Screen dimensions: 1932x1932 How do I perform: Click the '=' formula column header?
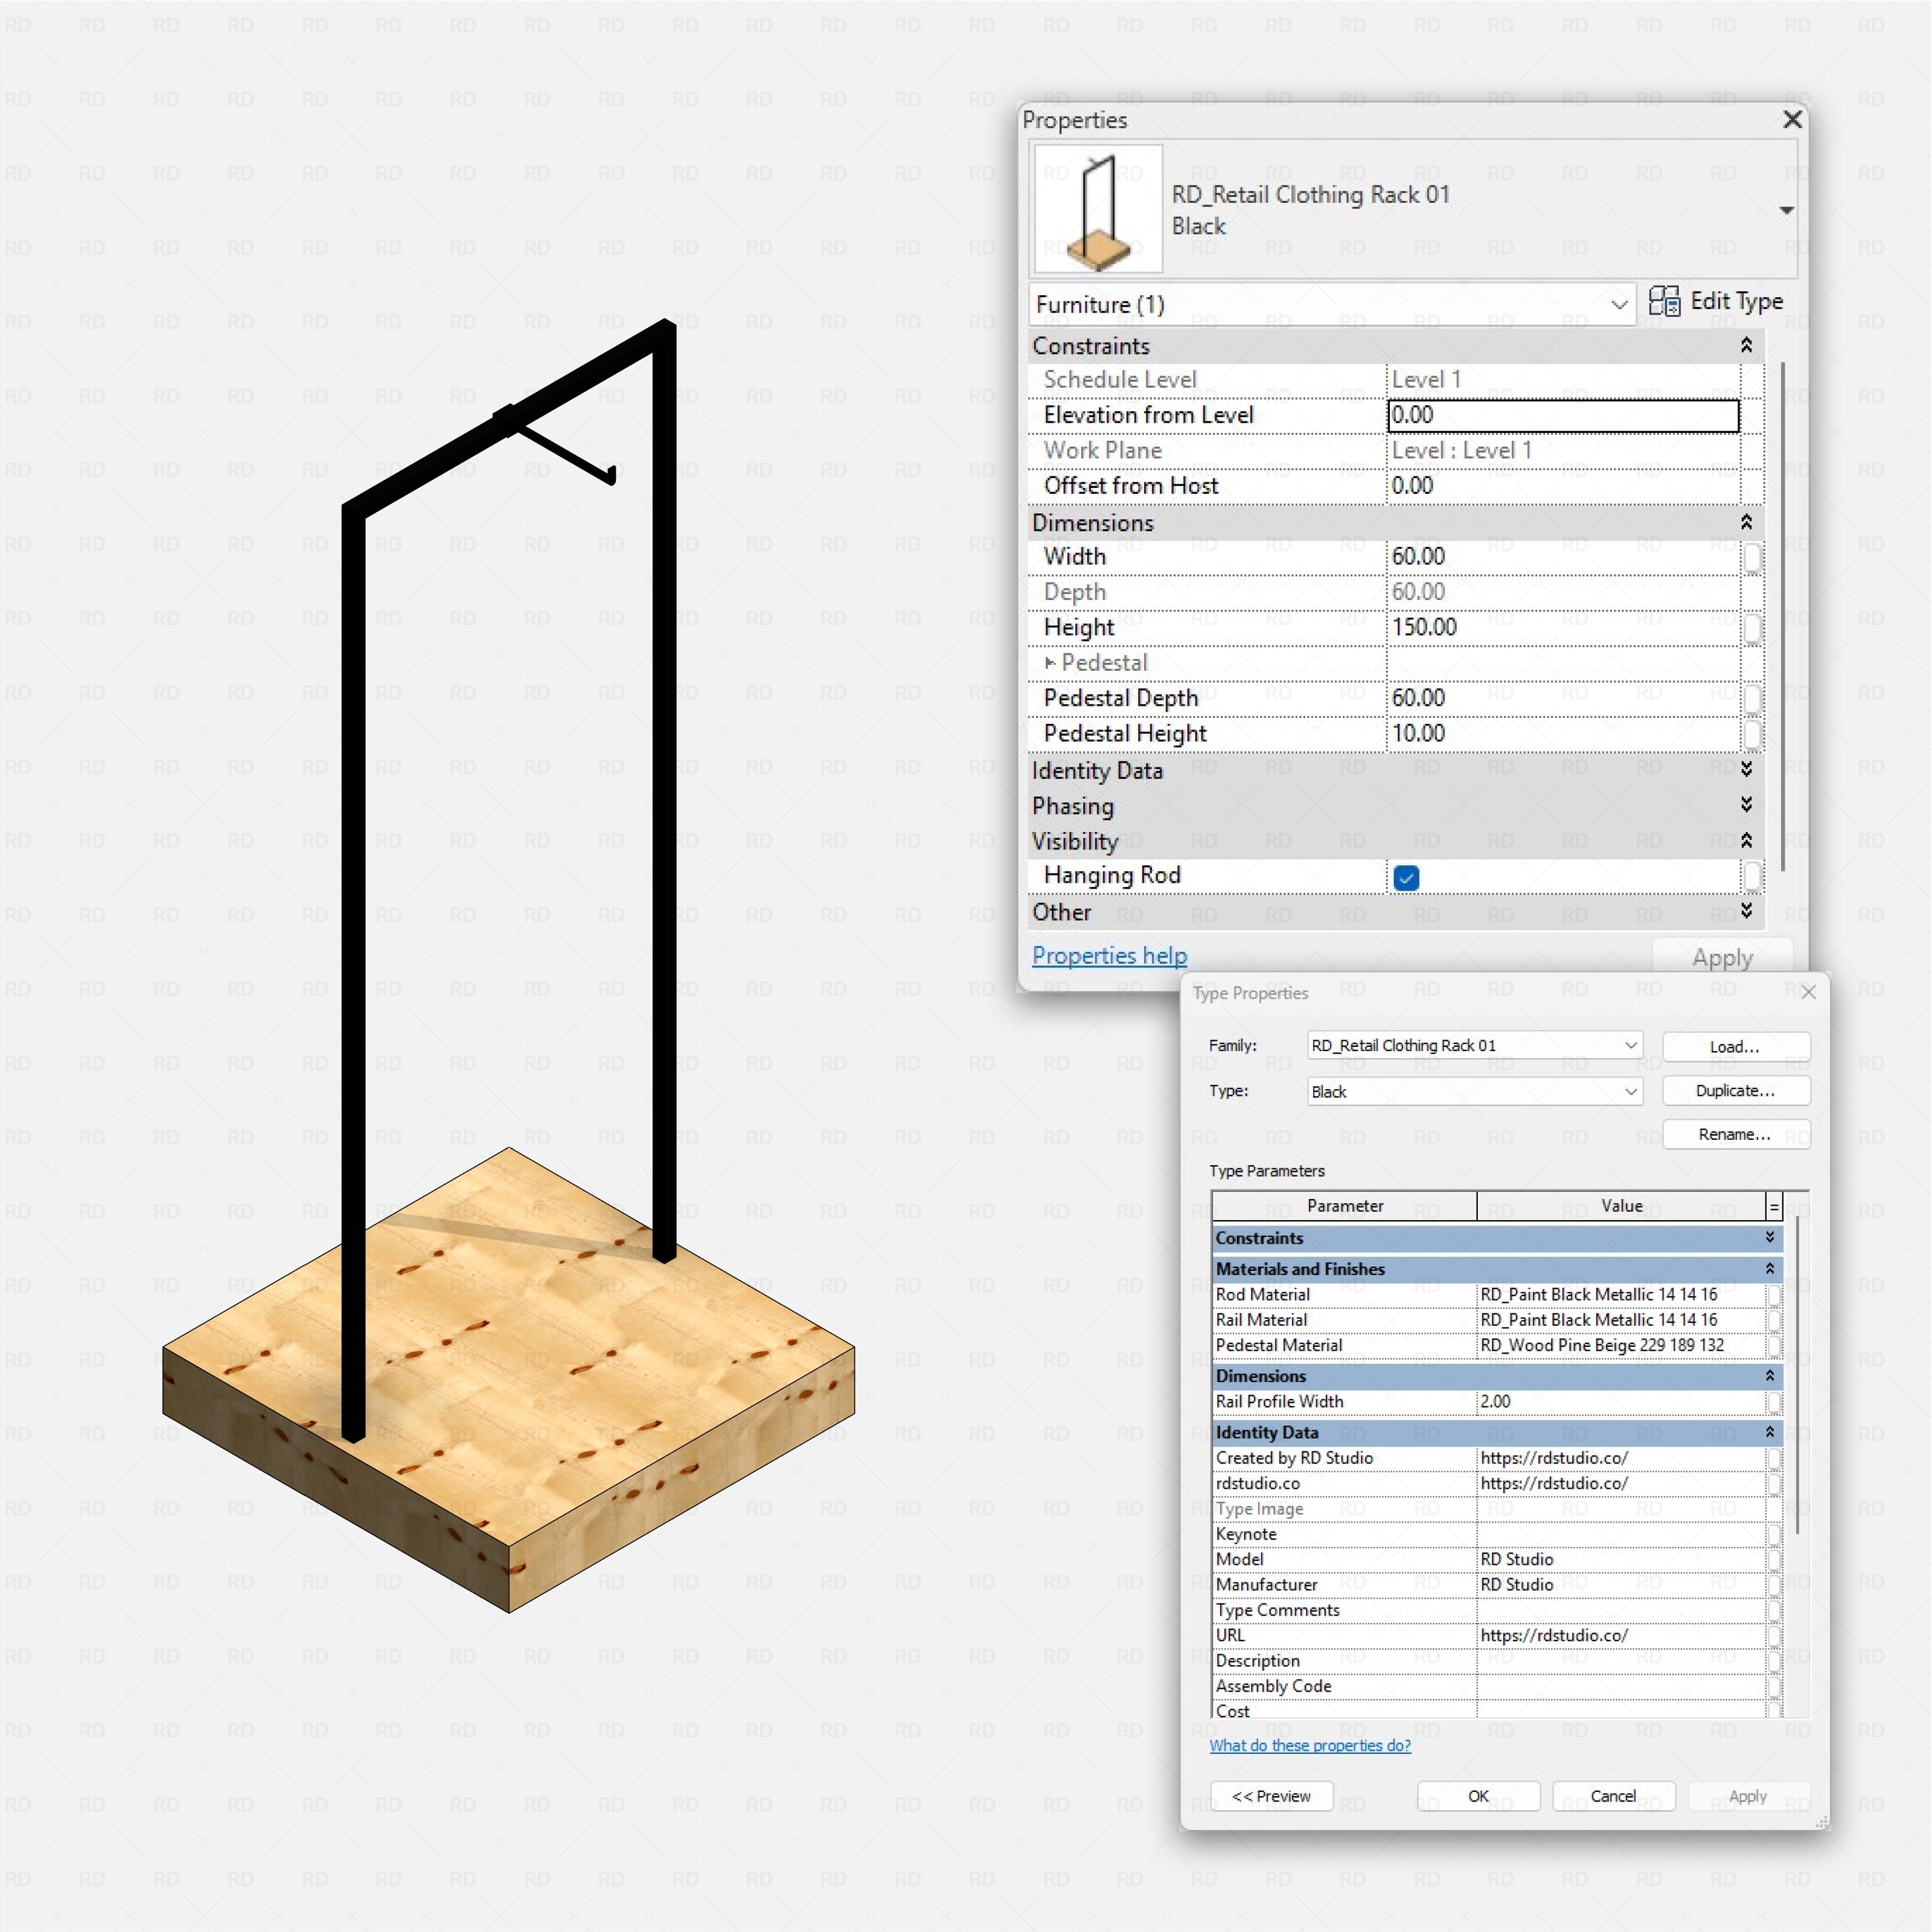tap(1774, 1207)
